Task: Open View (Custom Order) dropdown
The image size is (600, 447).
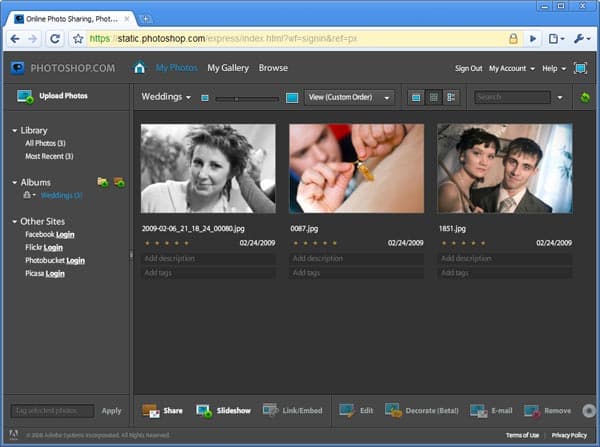Action: [349, 98]
